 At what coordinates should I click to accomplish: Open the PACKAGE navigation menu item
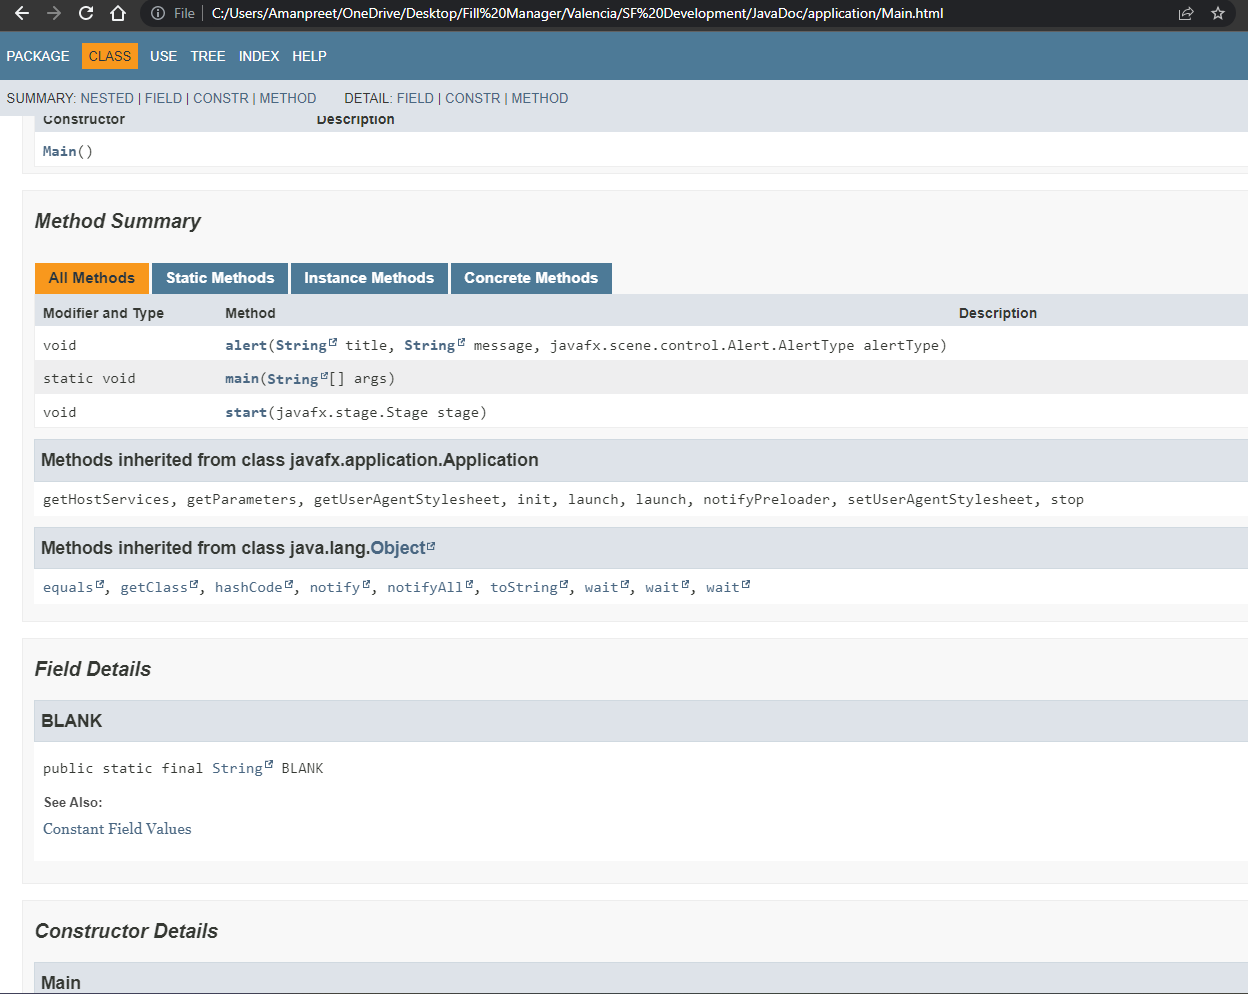[37, 56]
